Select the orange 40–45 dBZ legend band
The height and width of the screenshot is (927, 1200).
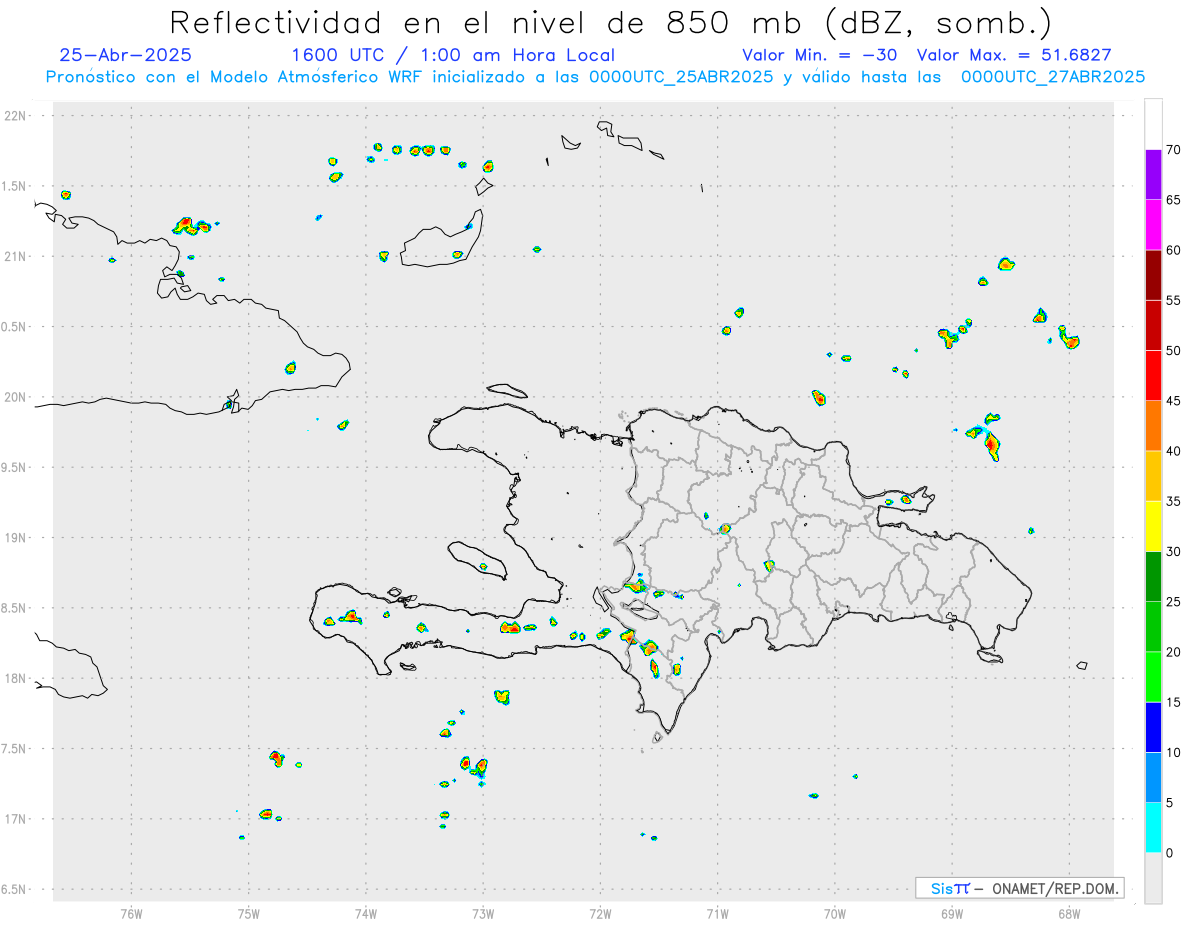point(1153,426)
